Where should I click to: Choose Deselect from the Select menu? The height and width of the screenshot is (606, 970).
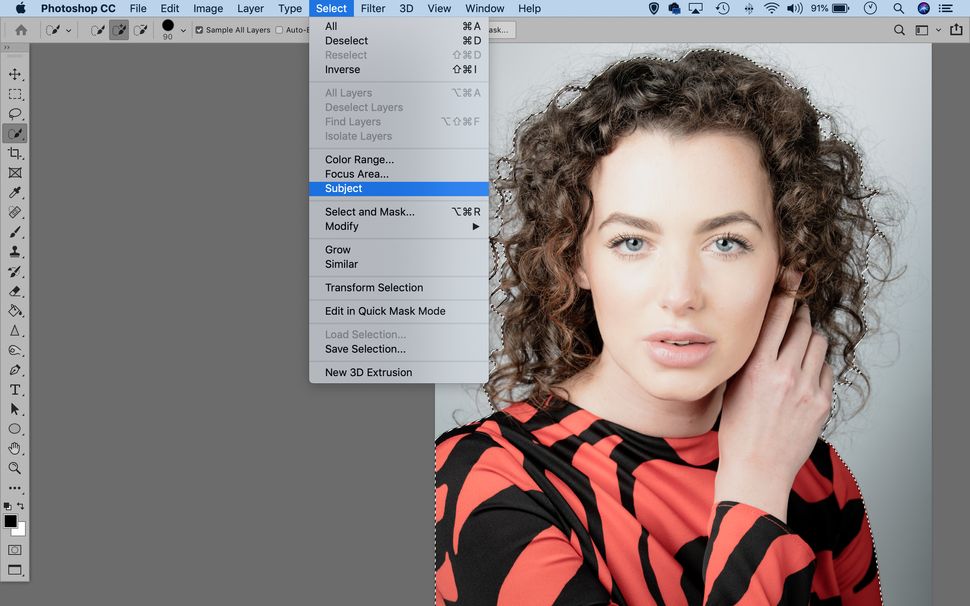coord(399,41)
